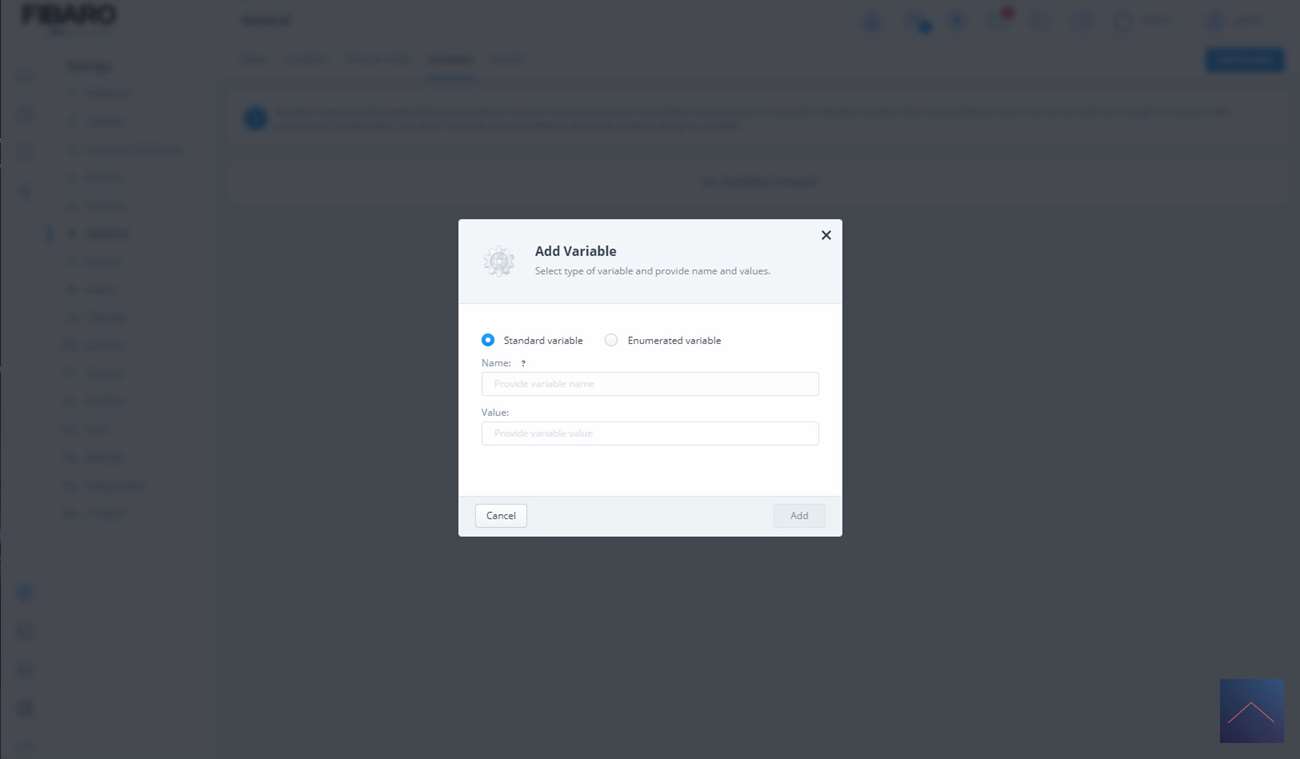This screenshot has height=759, width=1300.
Task: Choose the Enumerated variable option
Action: click(x=611, y=340)
